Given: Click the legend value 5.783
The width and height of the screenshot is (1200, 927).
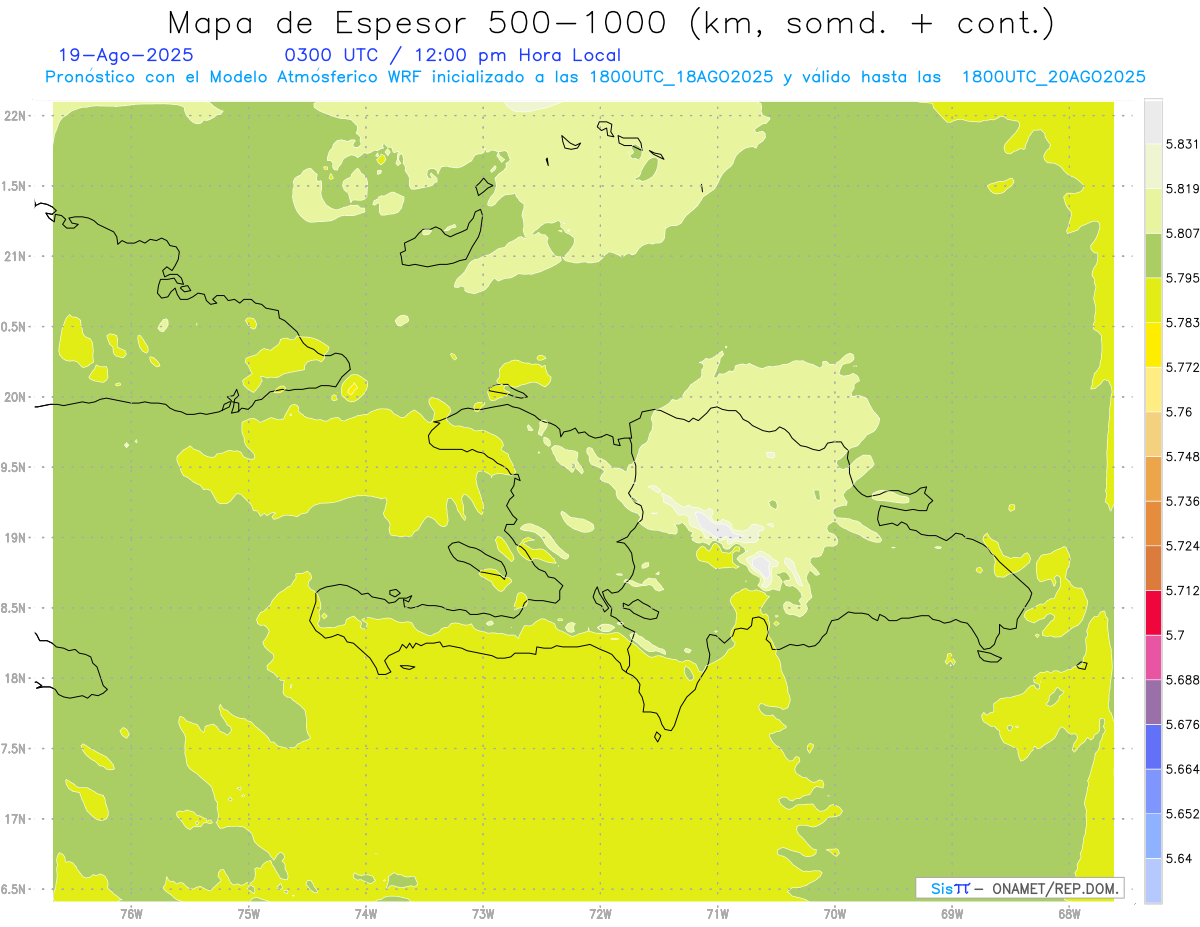Looking at the screenshot, I should pos(1182,322).
